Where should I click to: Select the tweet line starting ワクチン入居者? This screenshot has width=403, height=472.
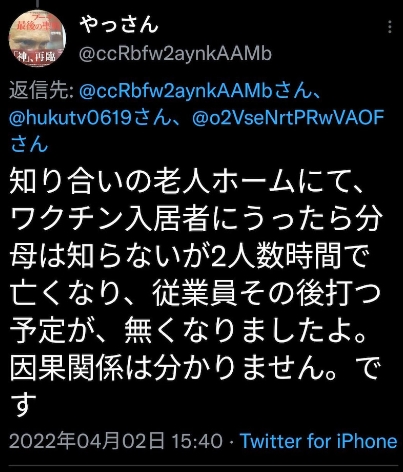coord(196,219)
